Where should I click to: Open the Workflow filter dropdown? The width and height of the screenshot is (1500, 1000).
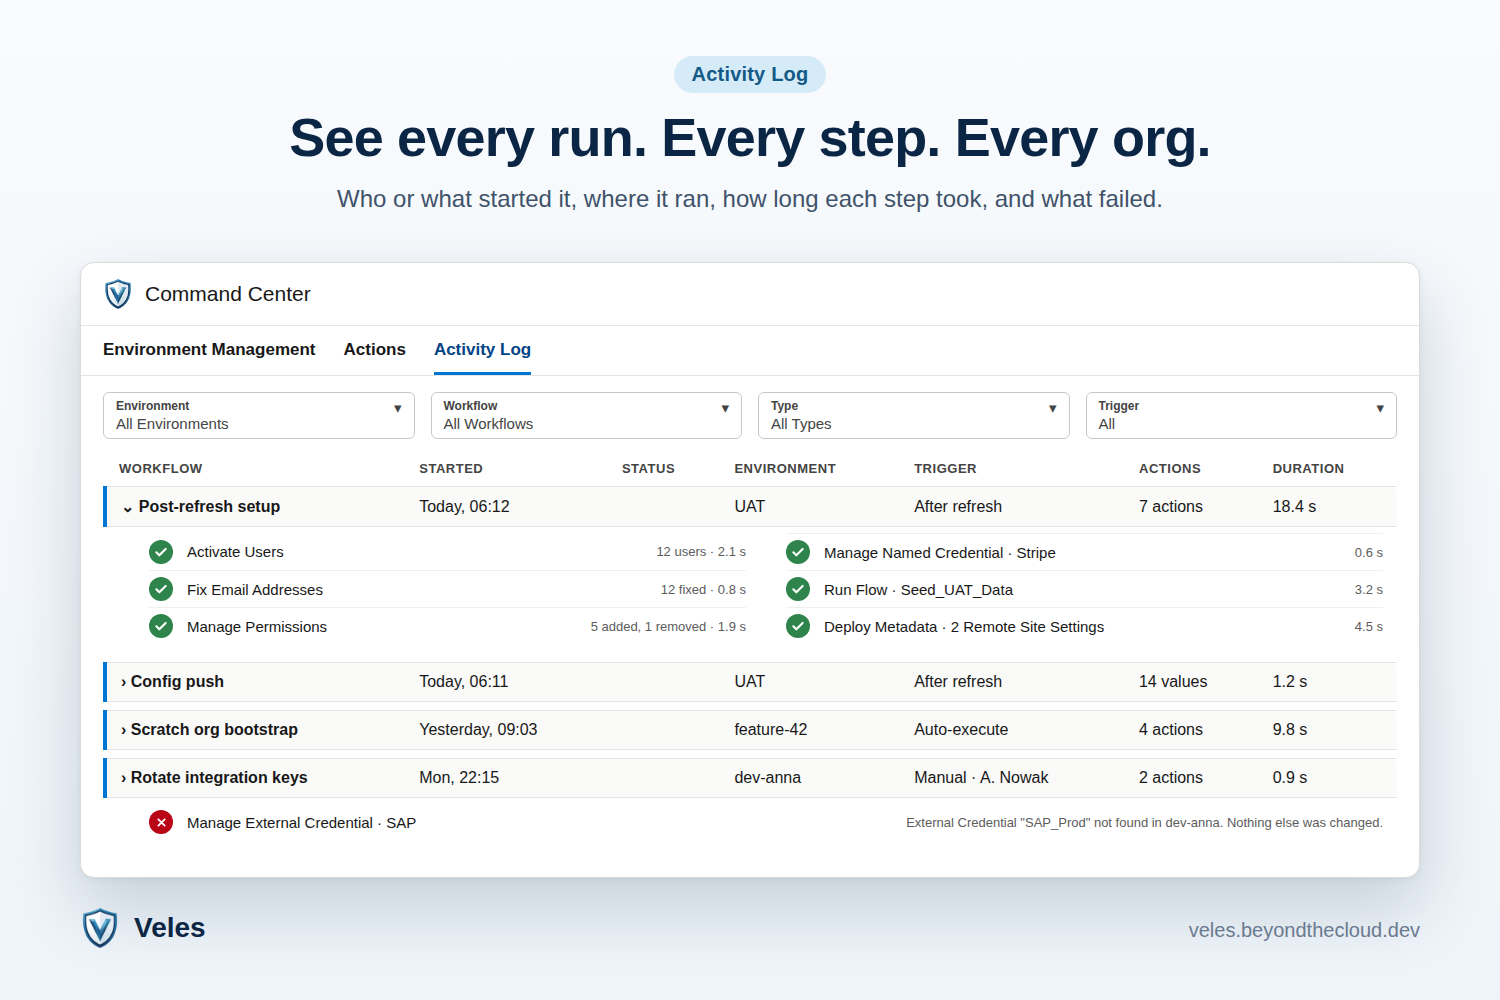586,415
